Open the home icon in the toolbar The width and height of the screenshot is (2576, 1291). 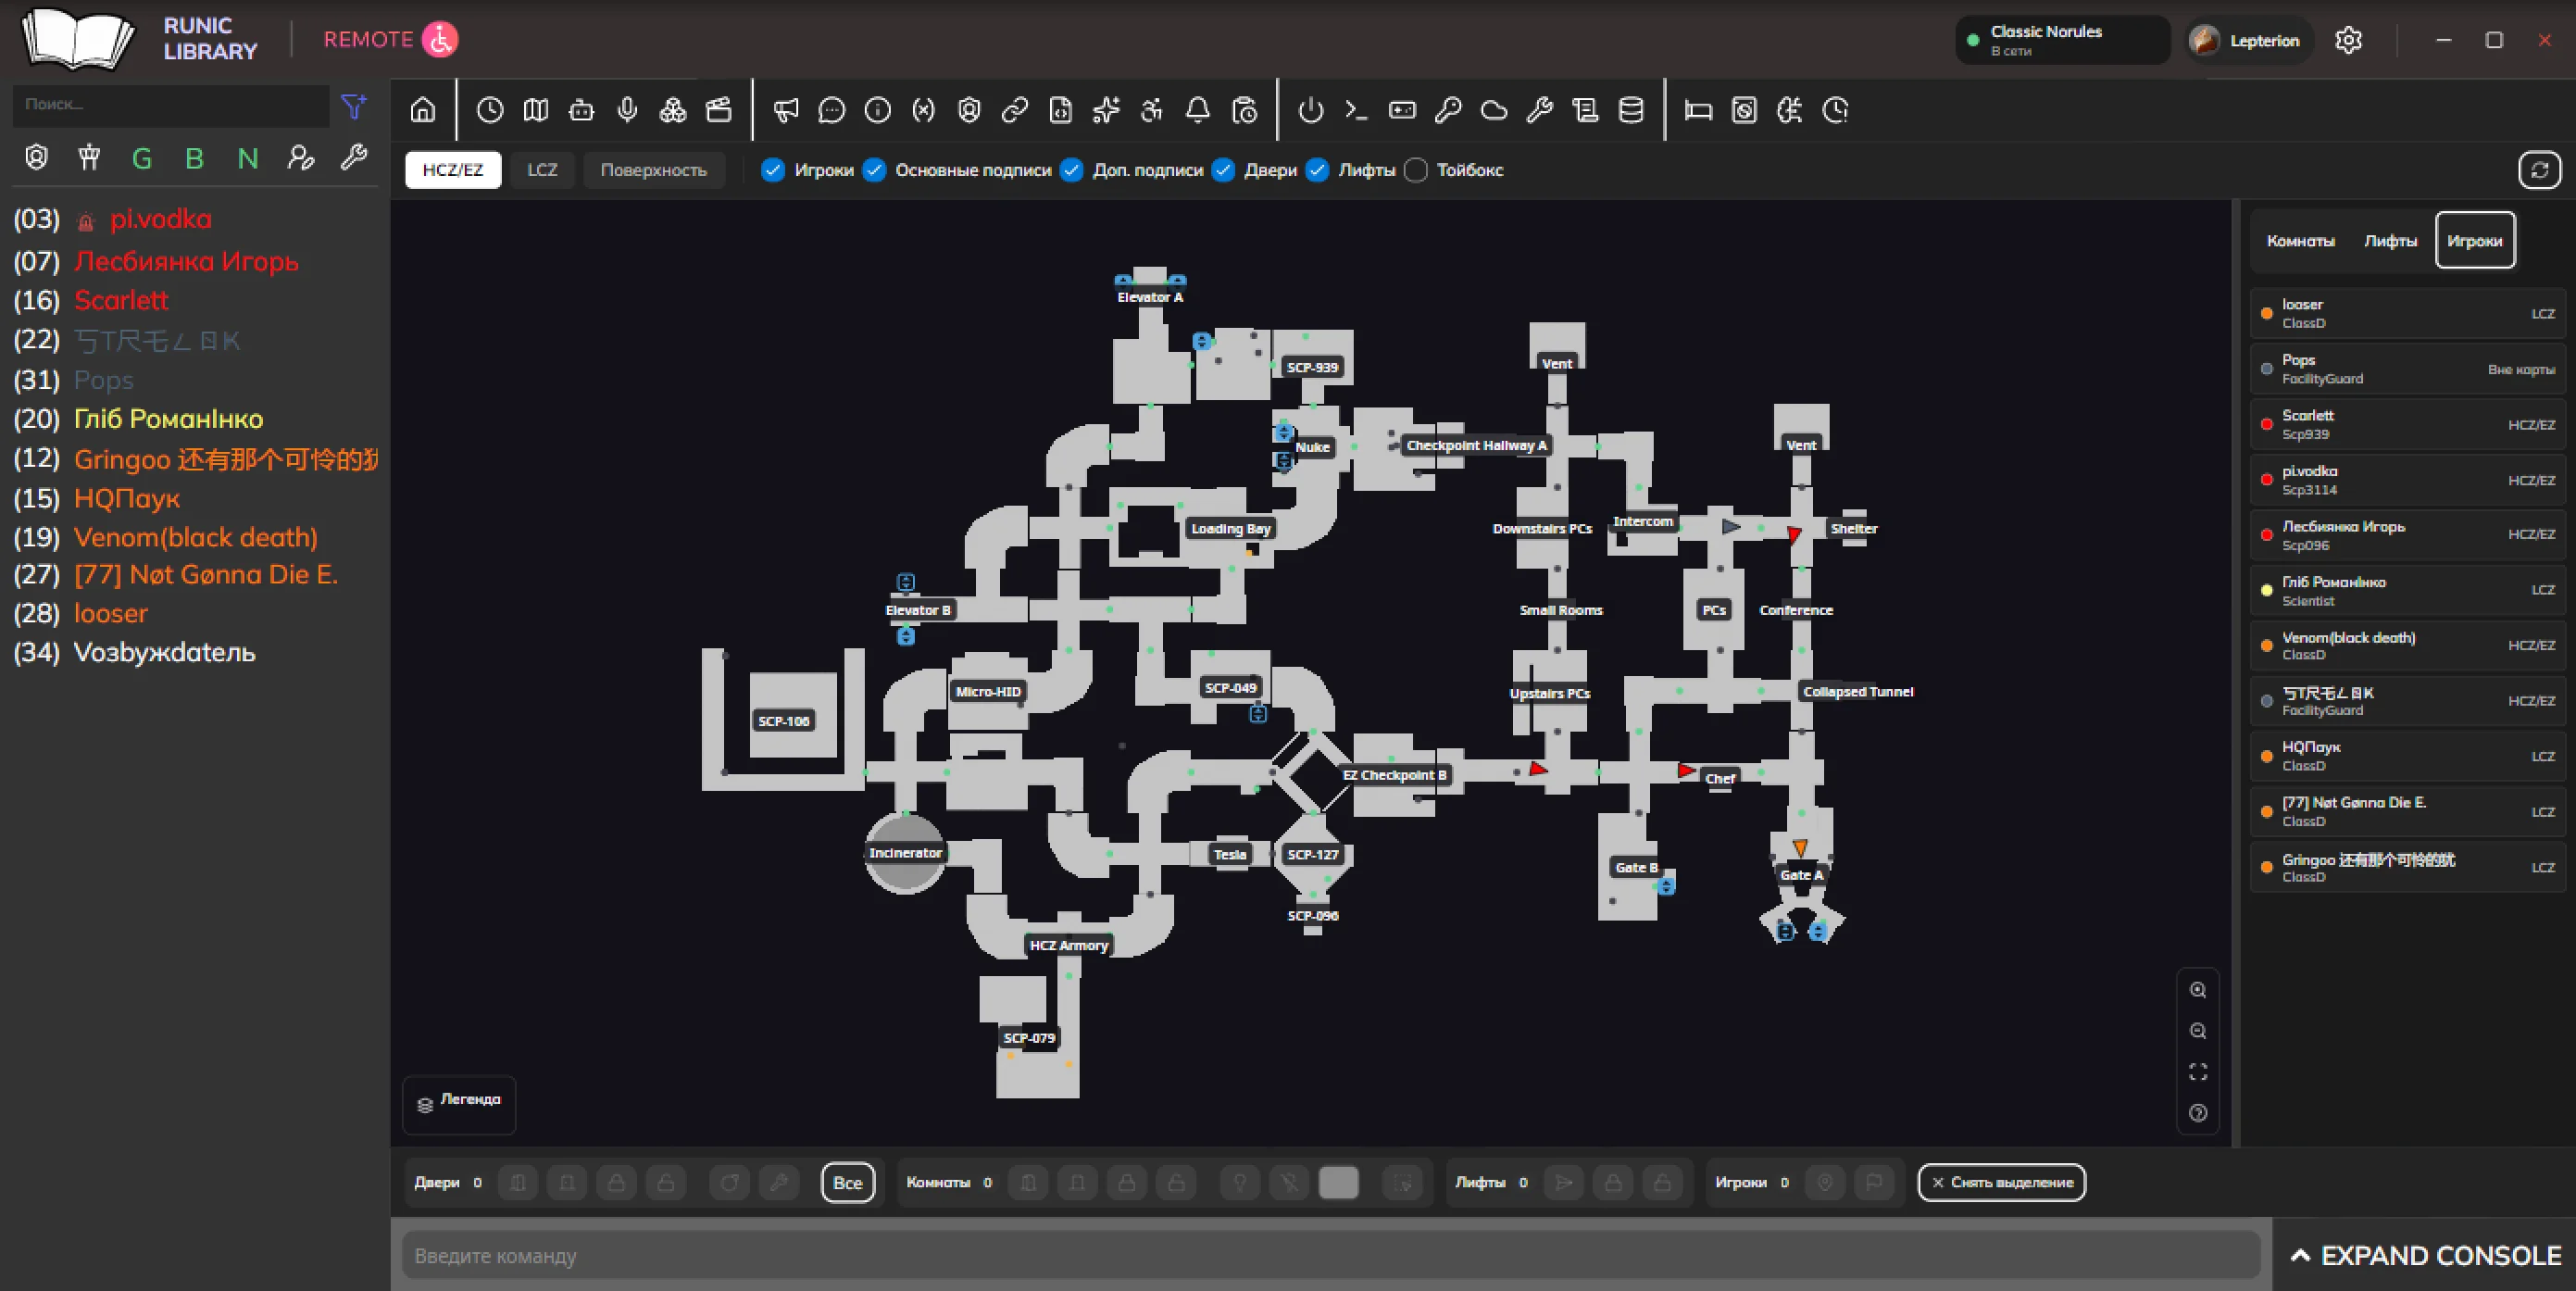tap(423, 110)
